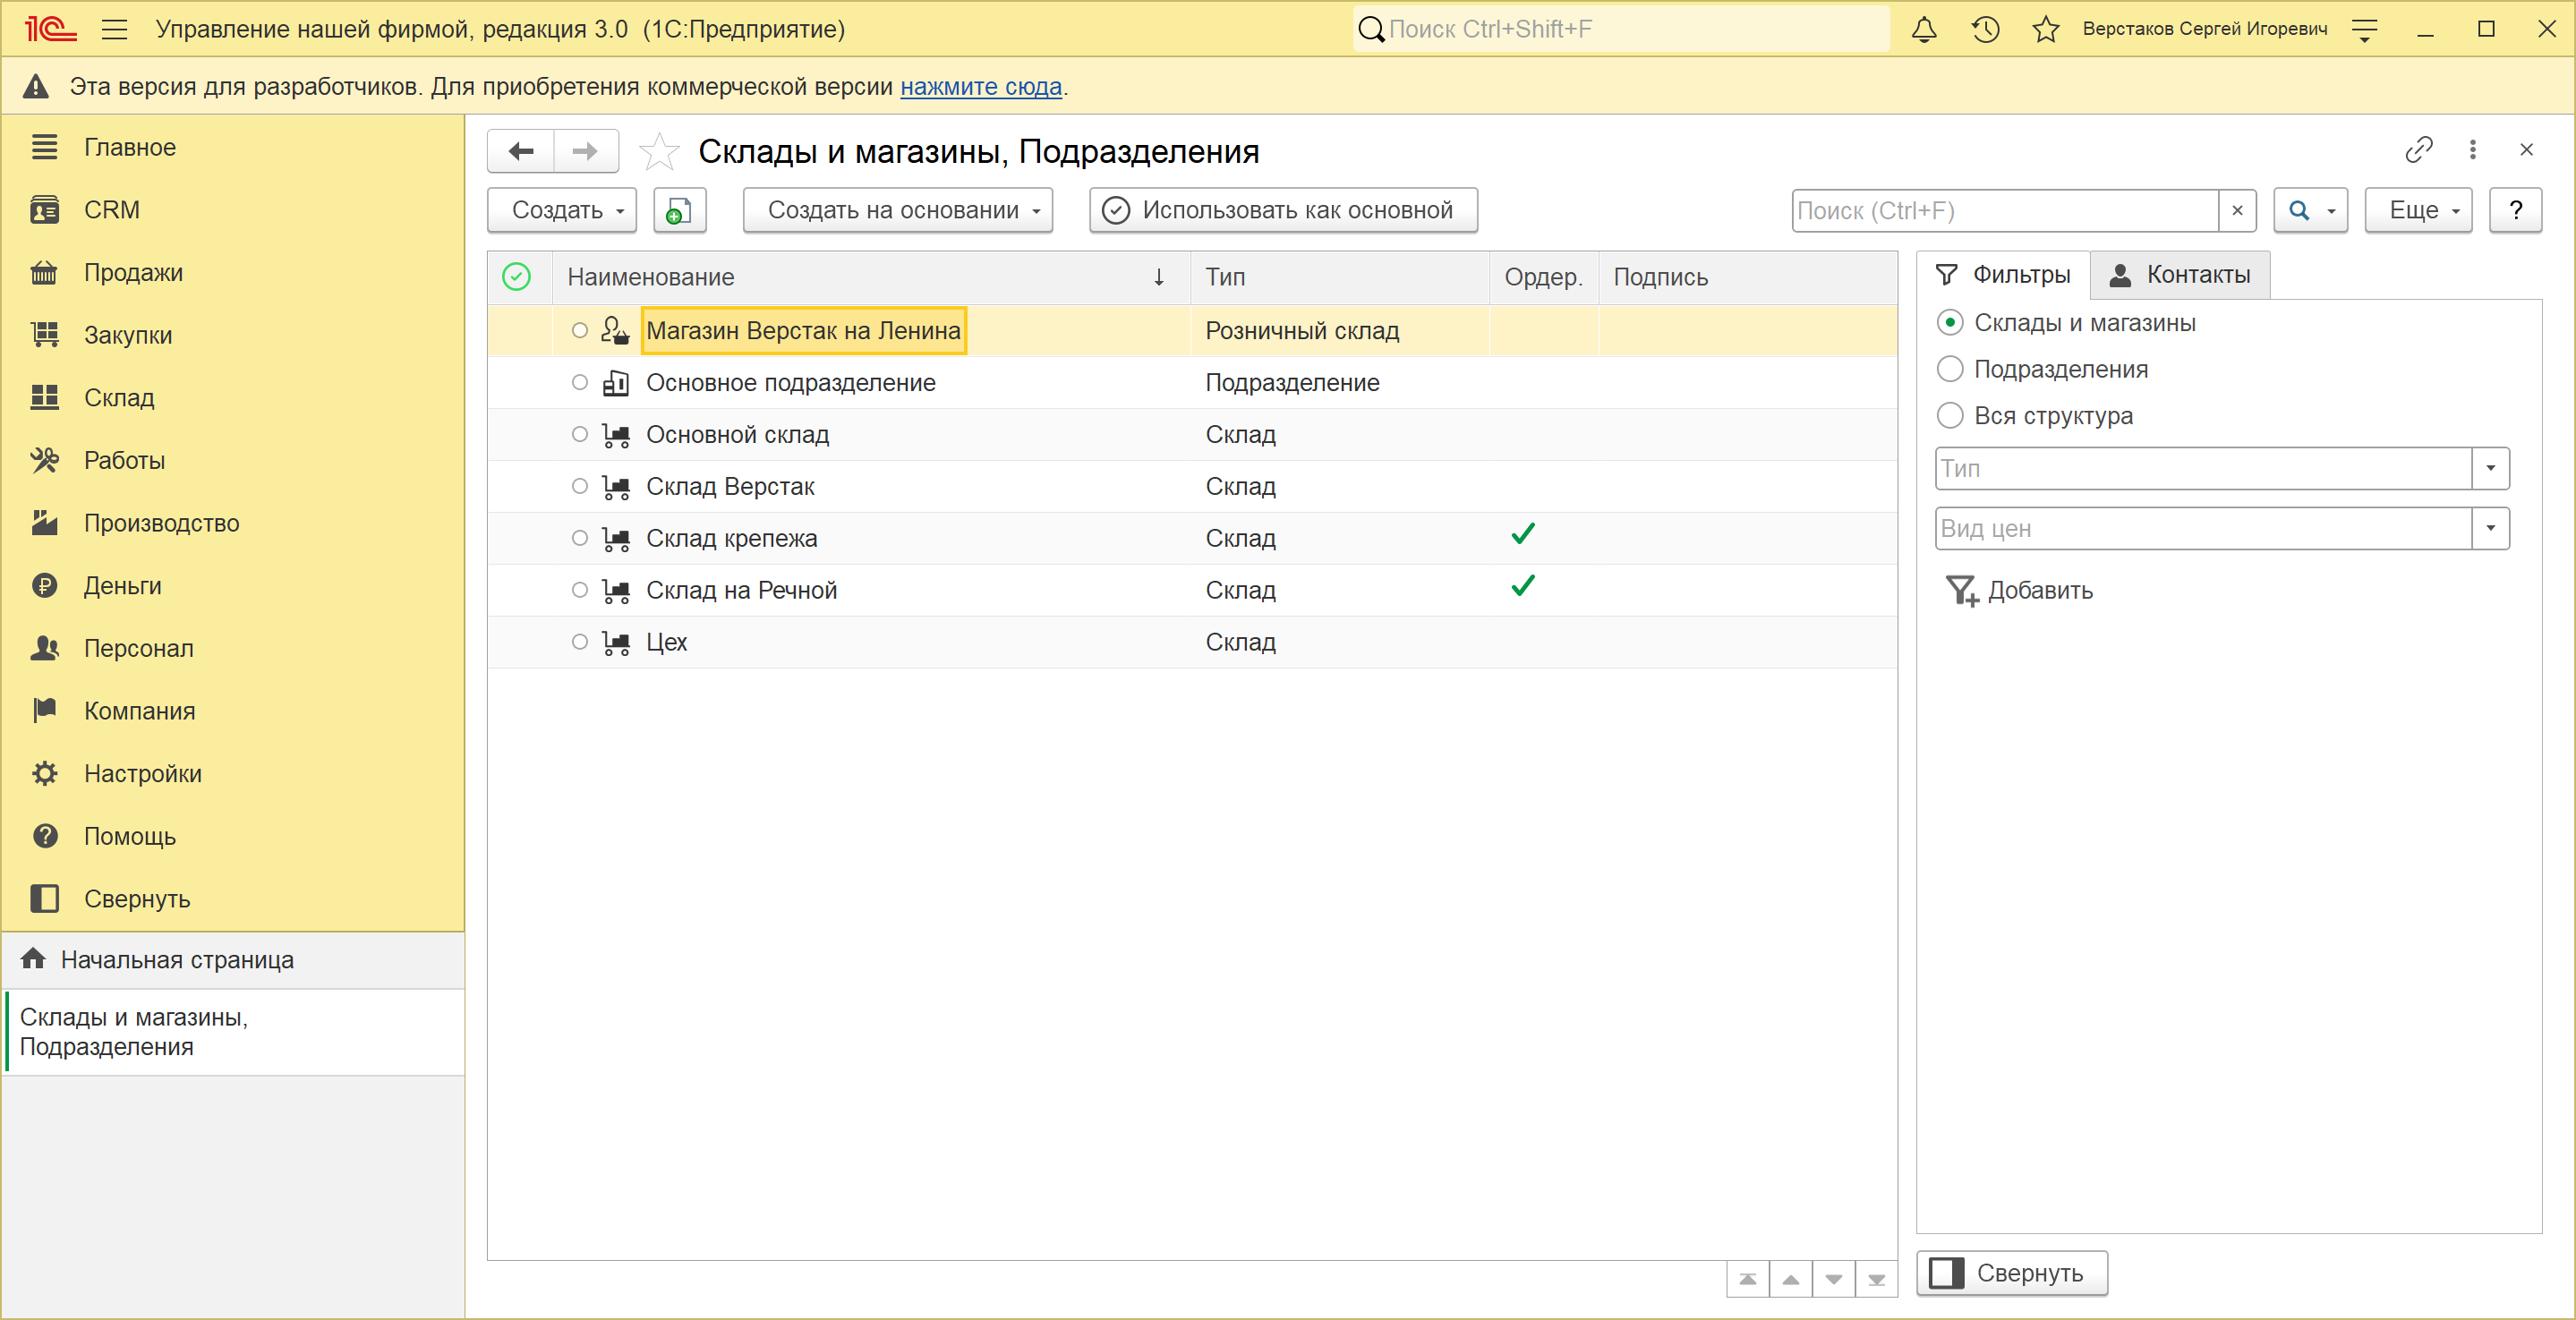Add page to favorites star

pos(659,152)
